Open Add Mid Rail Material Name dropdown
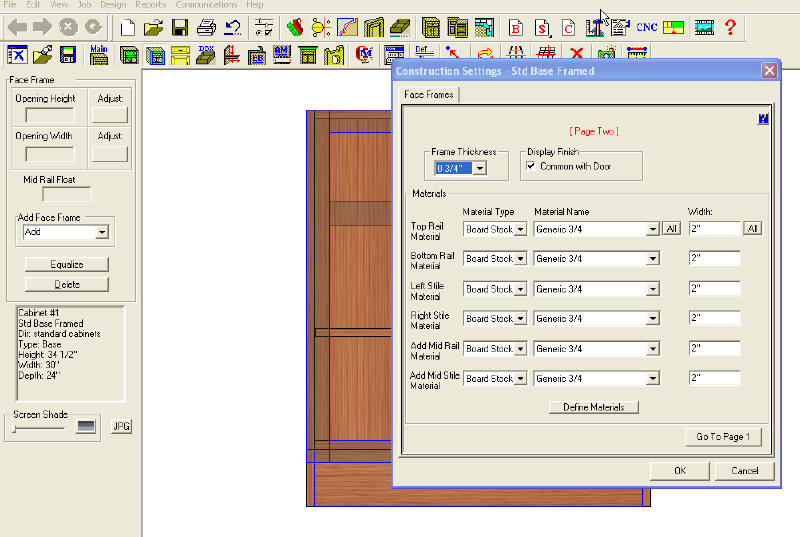The width and height of the screenshot is (800, 537). (653, 349)
